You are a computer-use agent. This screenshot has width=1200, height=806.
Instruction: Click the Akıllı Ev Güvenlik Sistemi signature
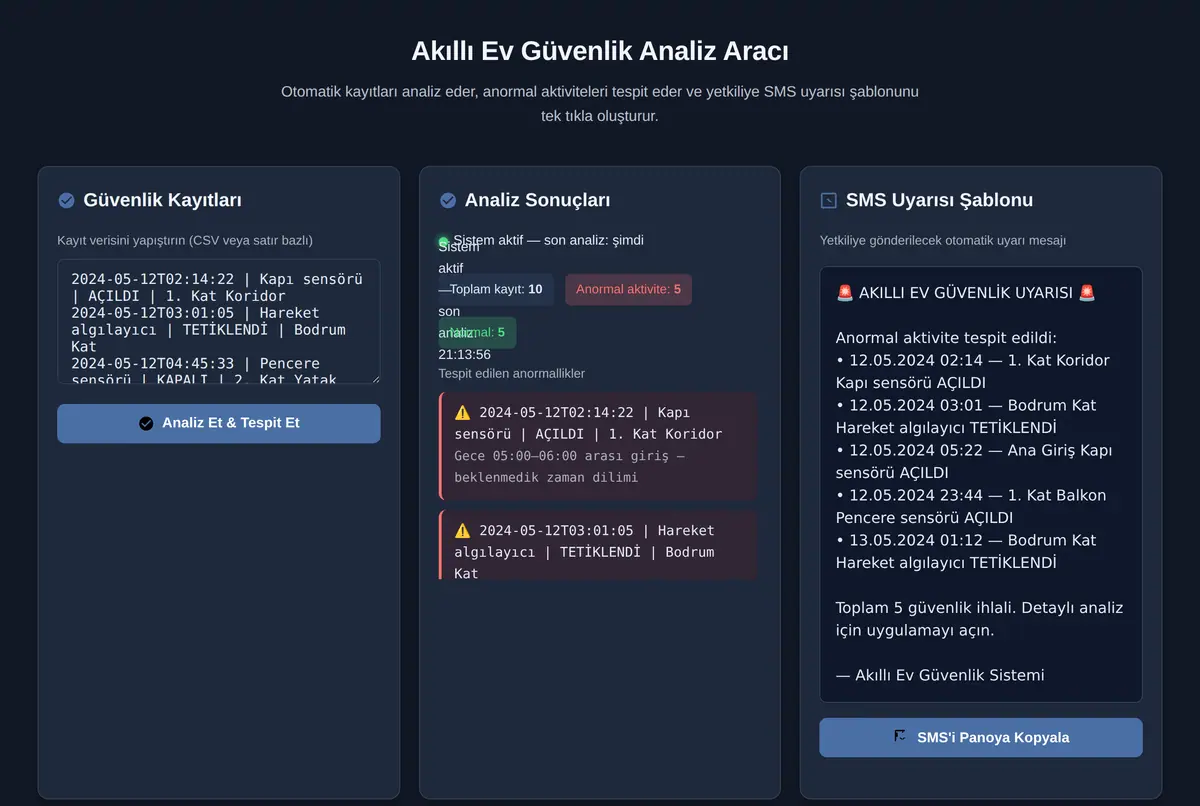point(940,675)
